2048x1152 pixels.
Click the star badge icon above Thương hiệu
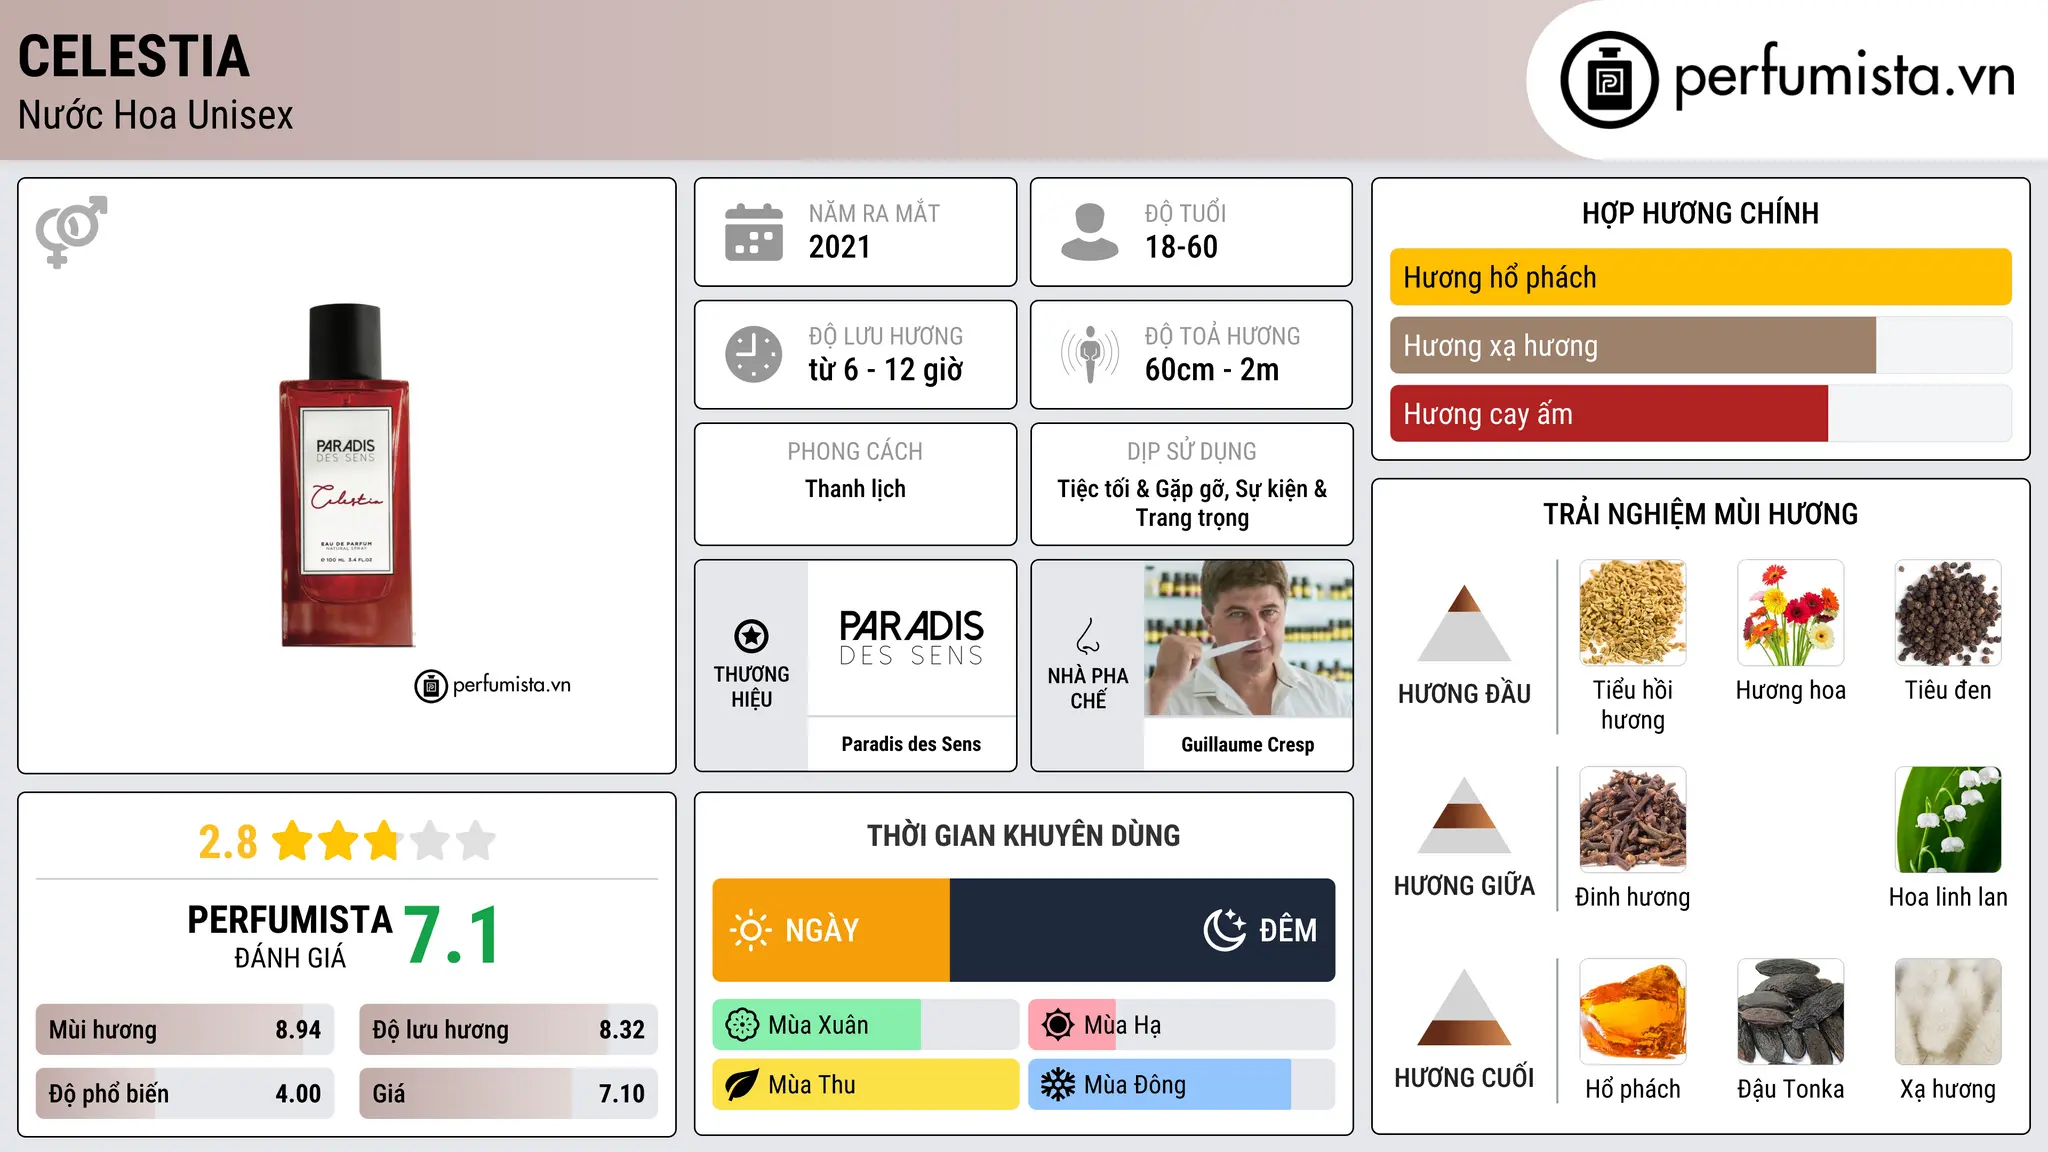pos(751,636)
